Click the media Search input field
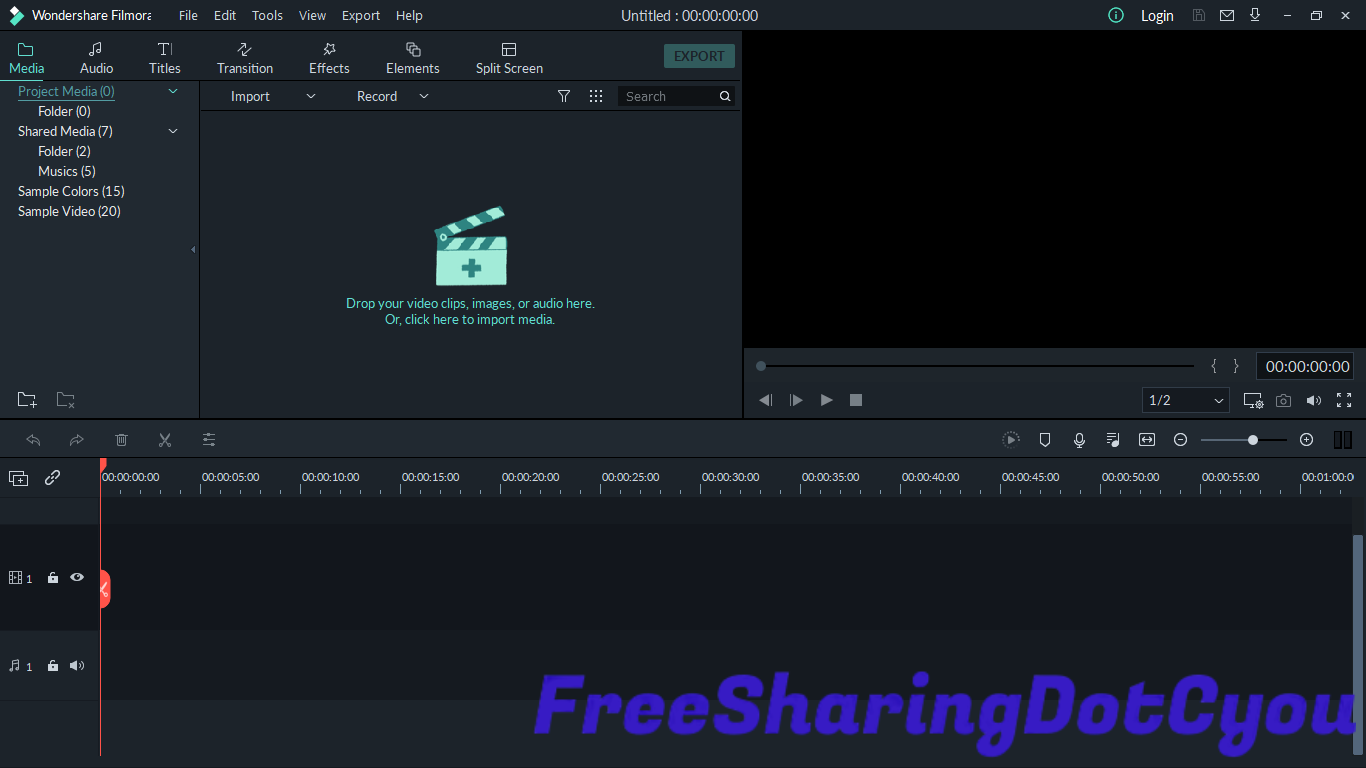The image size is (1366, 768). (668, 96)
